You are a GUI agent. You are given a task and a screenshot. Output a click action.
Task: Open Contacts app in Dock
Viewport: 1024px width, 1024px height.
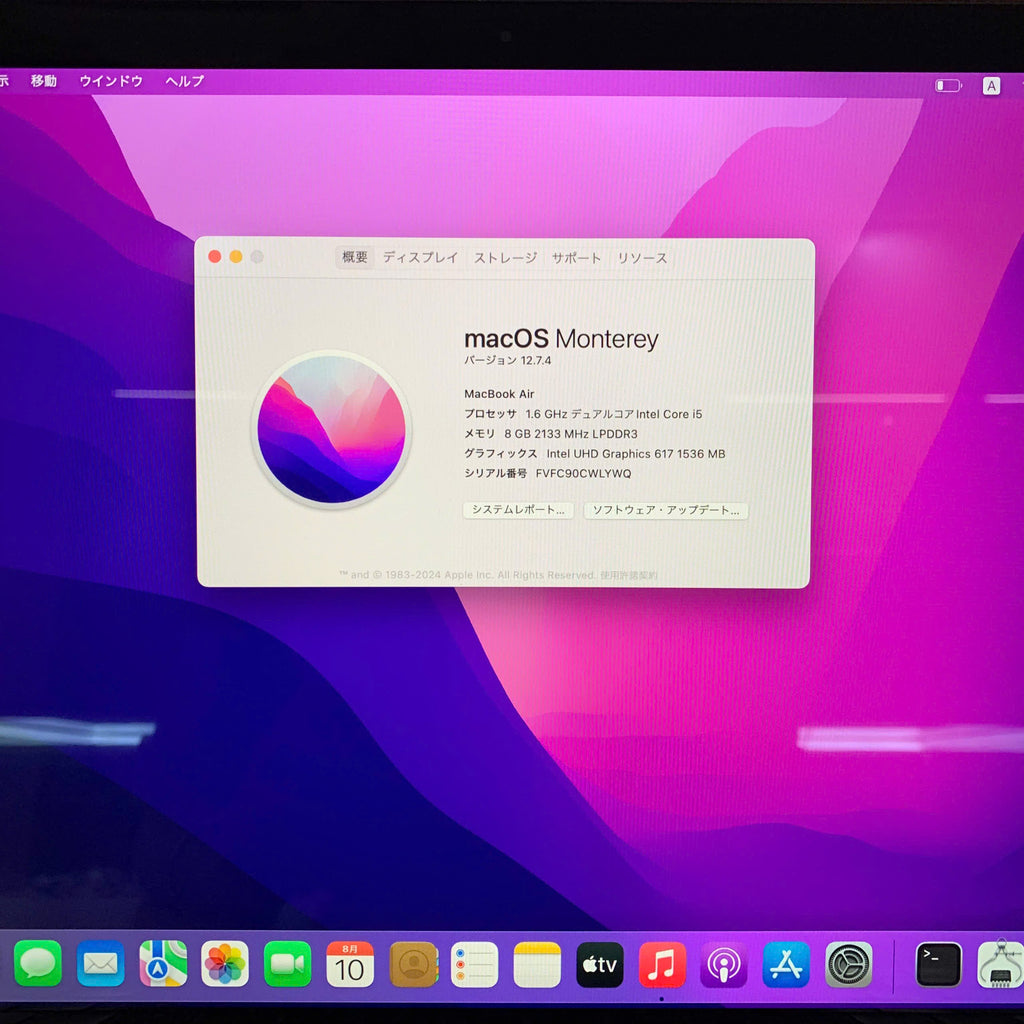[x=413, y=964]
